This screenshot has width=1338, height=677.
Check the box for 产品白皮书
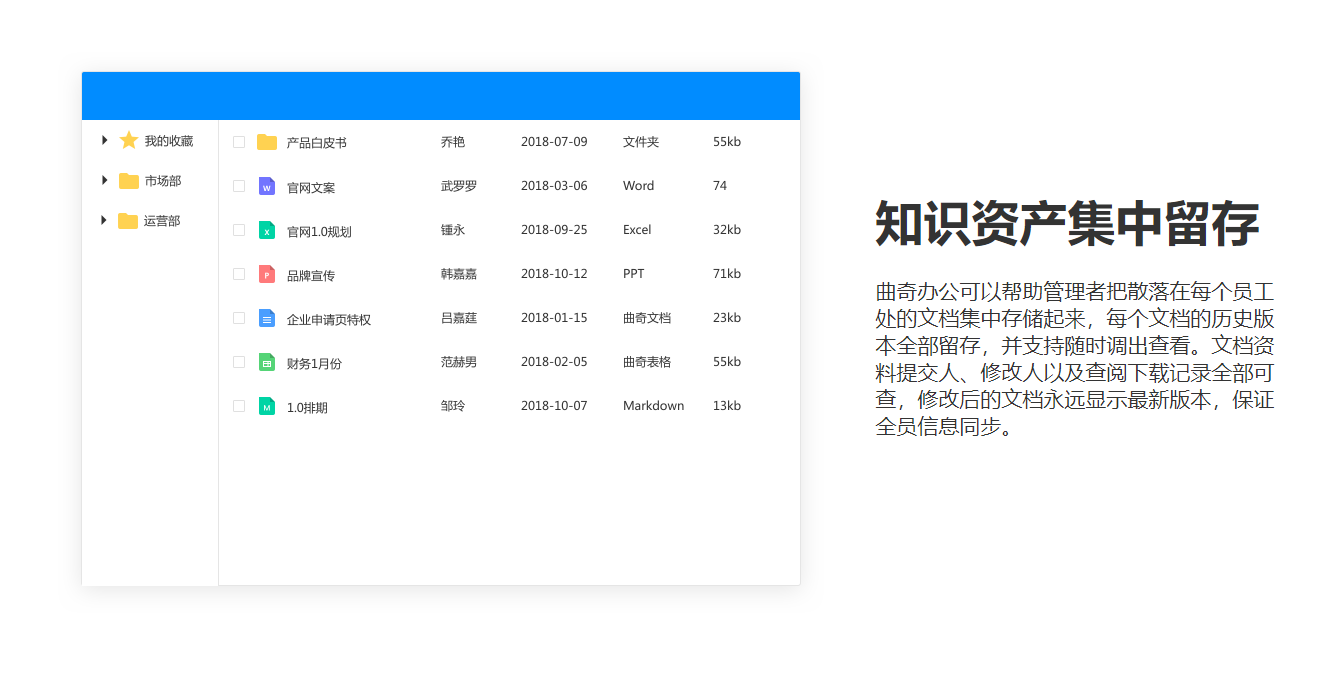(239, 142)
